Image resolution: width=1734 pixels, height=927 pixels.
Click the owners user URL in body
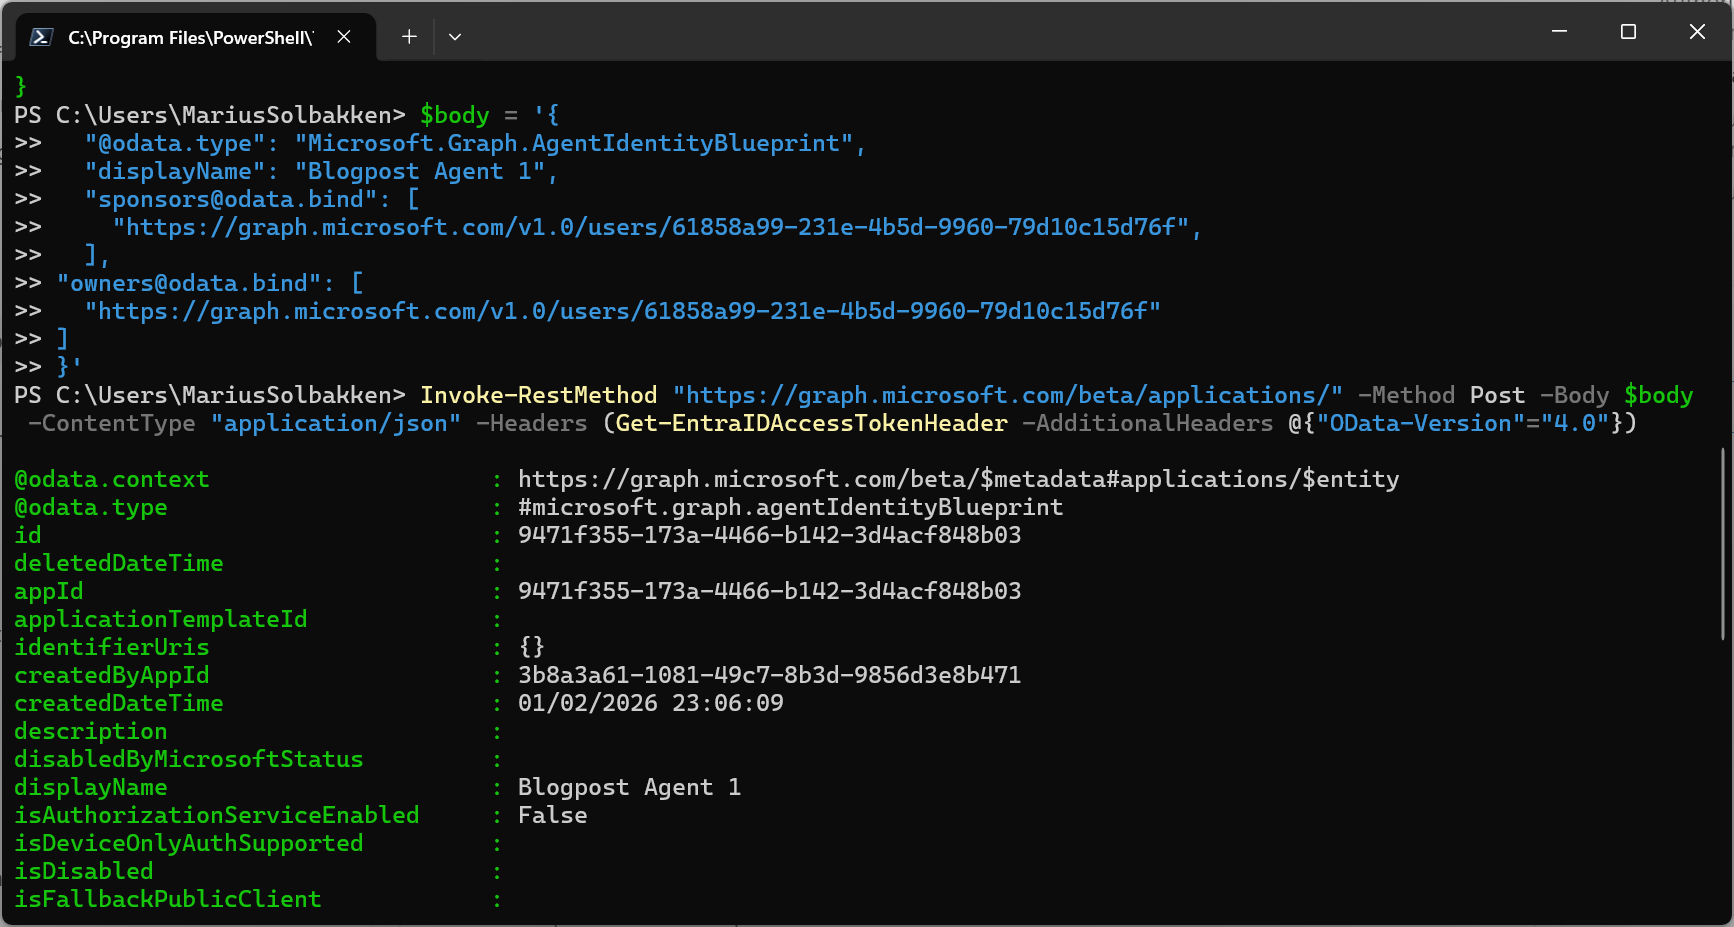[x=622, y=312]
